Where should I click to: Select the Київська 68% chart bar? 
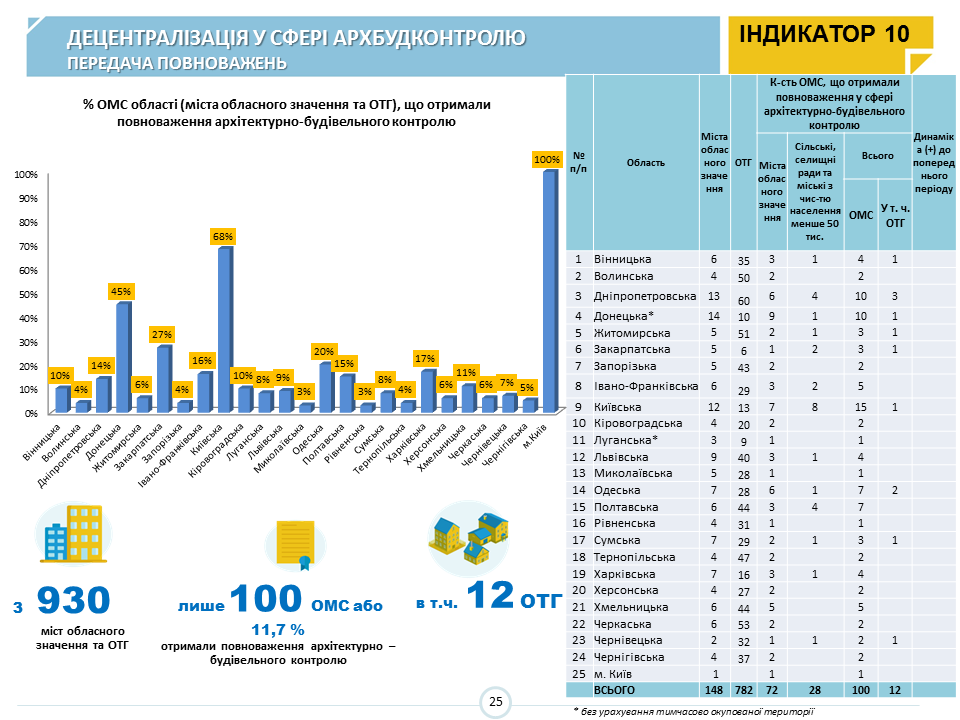tap(224, 329)
